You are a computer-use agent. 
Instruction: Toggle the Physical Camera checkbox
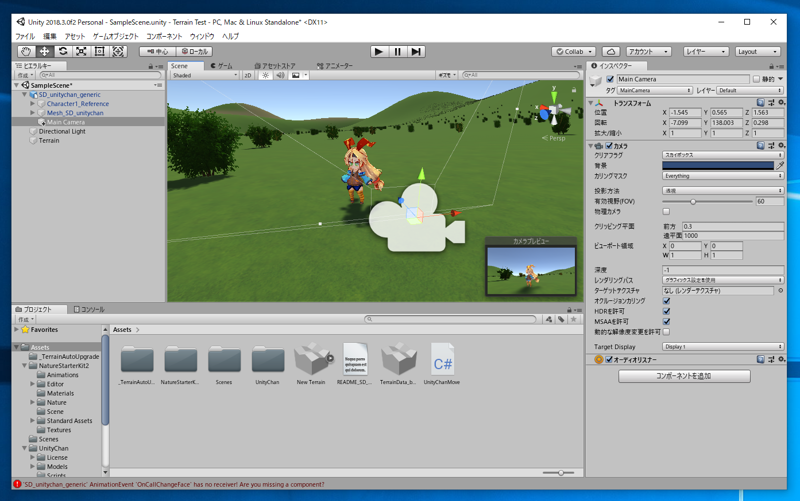coord(666,211)
